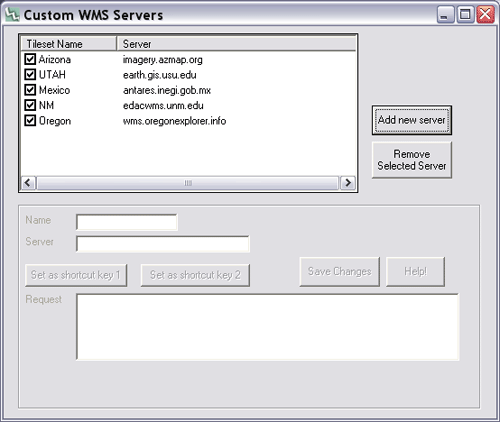Viewport: 500px width, 422px height.
Task: Minimize the Custom WMS Servers window
Action: coord(445,15)
